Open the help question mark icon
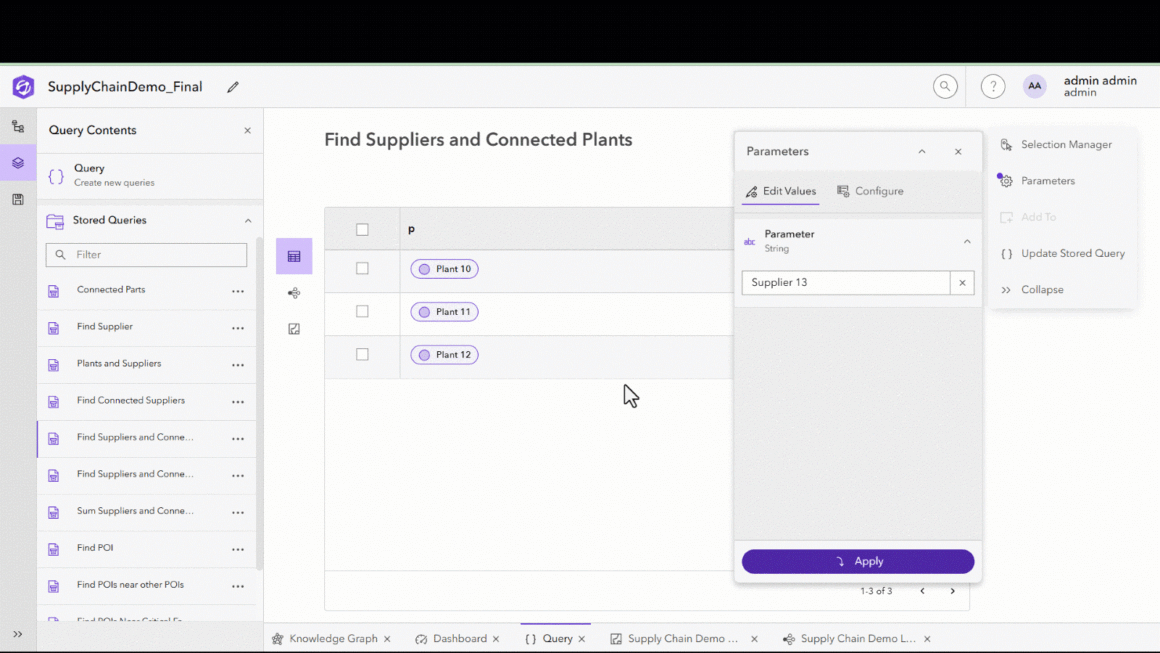1160x653 pixels. coord(993,87)
